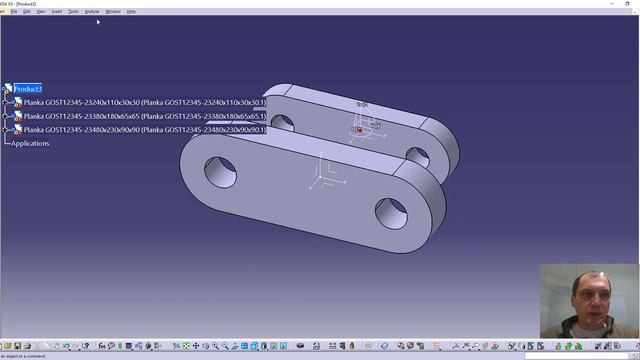This screenshot has width=640, height=360.
Task: Open dropdown arrow next to Undo icon
Action: coord(70,350)
